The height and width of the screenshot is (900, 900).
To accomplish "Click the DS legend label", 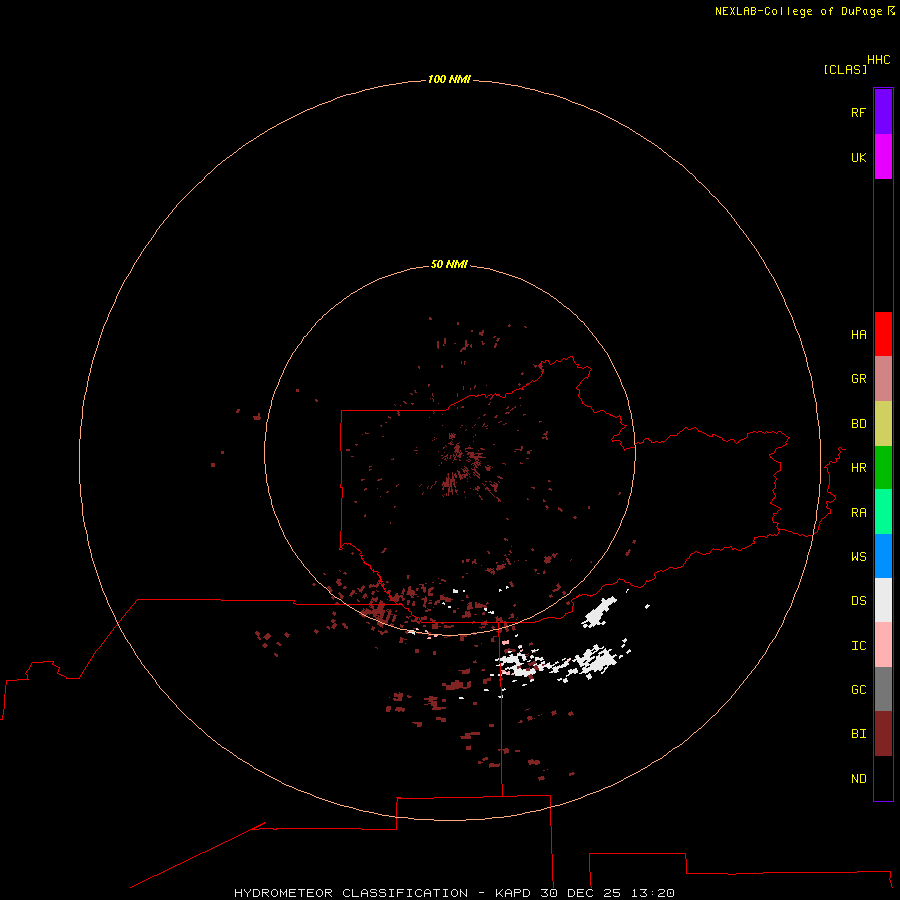I will click(x=858, y=601).
